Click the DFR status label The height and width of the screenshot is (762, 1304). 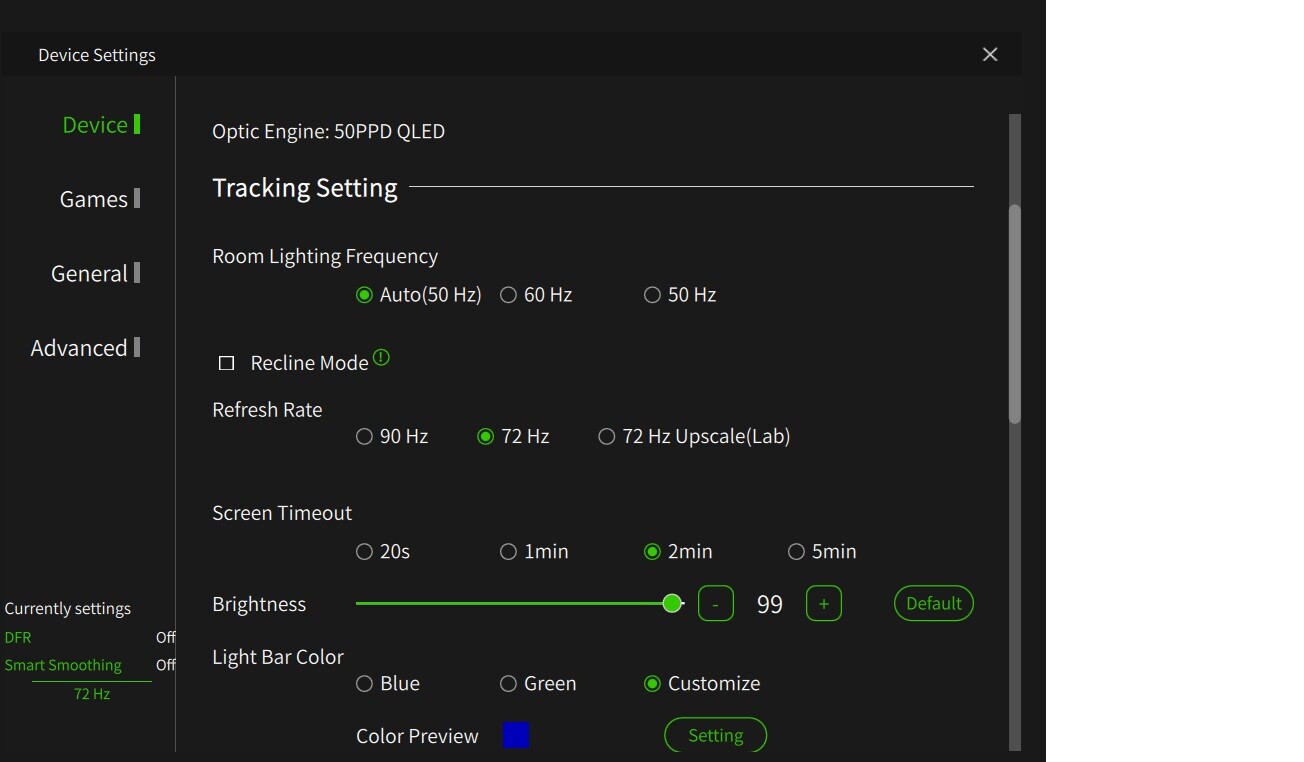pyautogui.click(x=18, y=637)
